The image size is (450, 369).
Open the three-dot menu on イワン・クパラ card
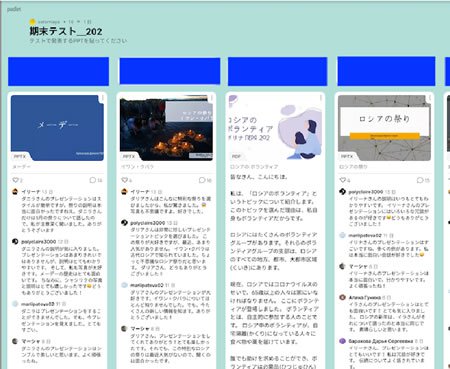pyautogui.click(x=211, y=98)
